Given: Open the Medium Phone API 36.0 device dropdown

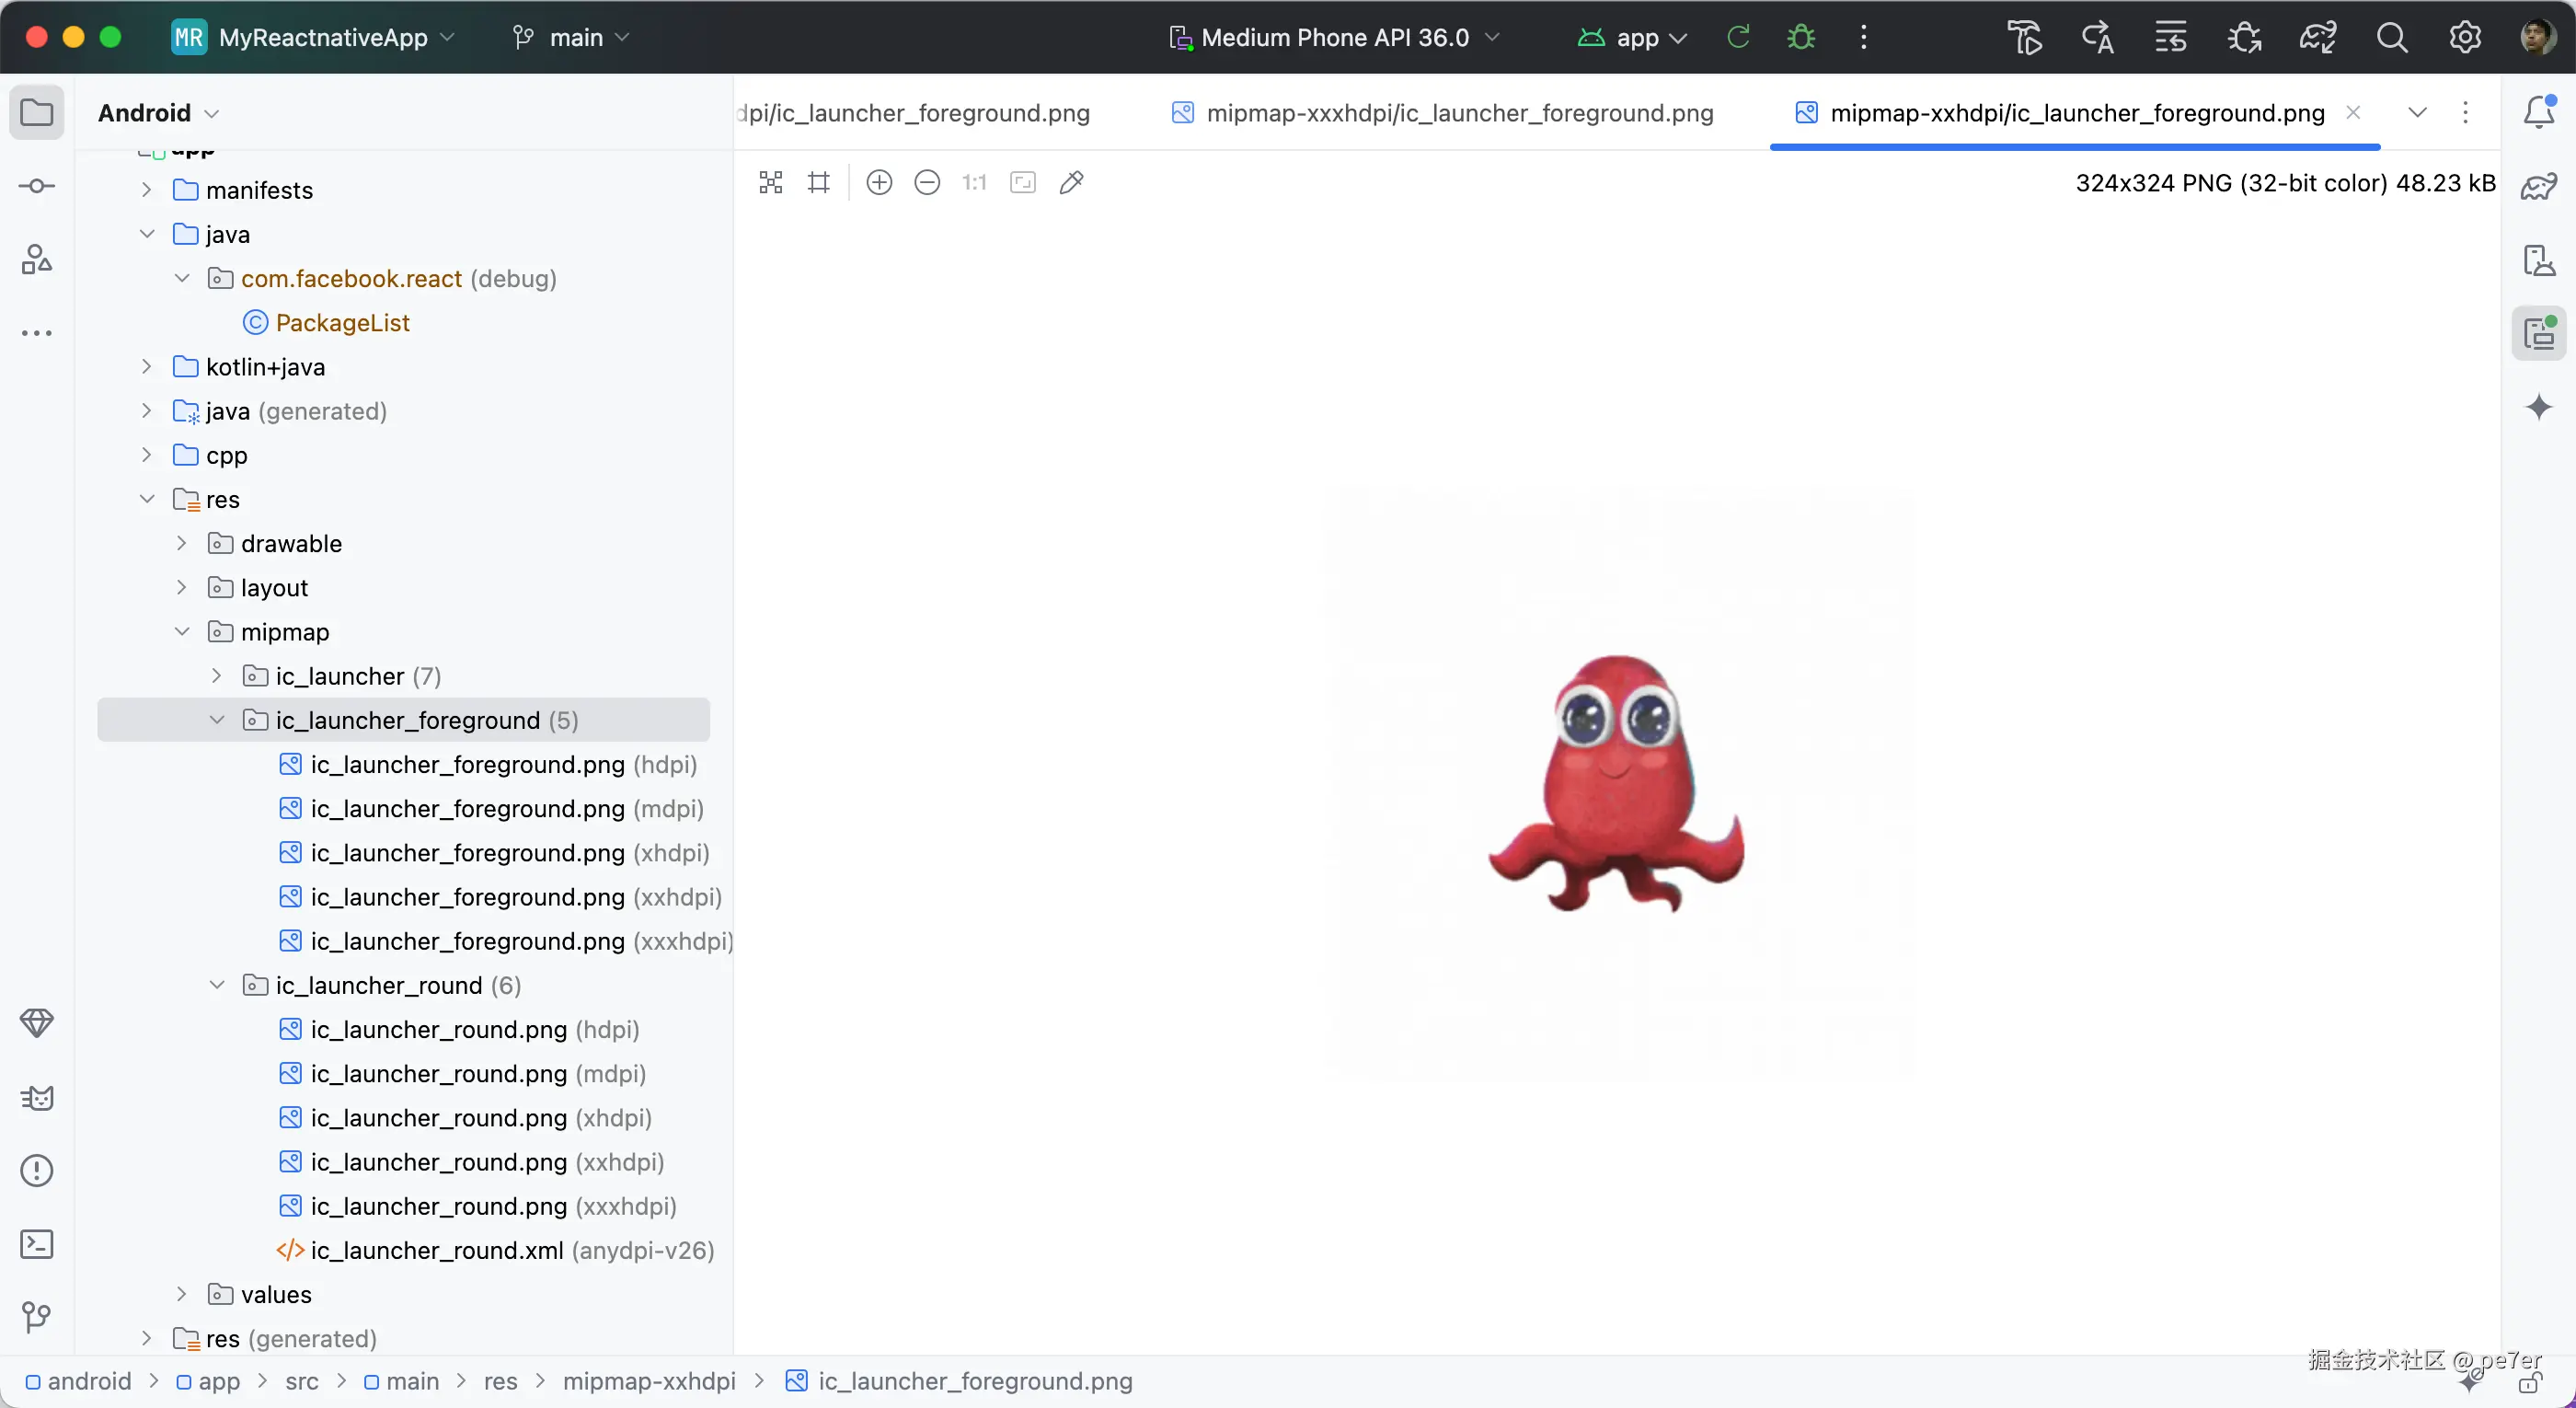Looking at the screenshot, I should pos(1335,37).
